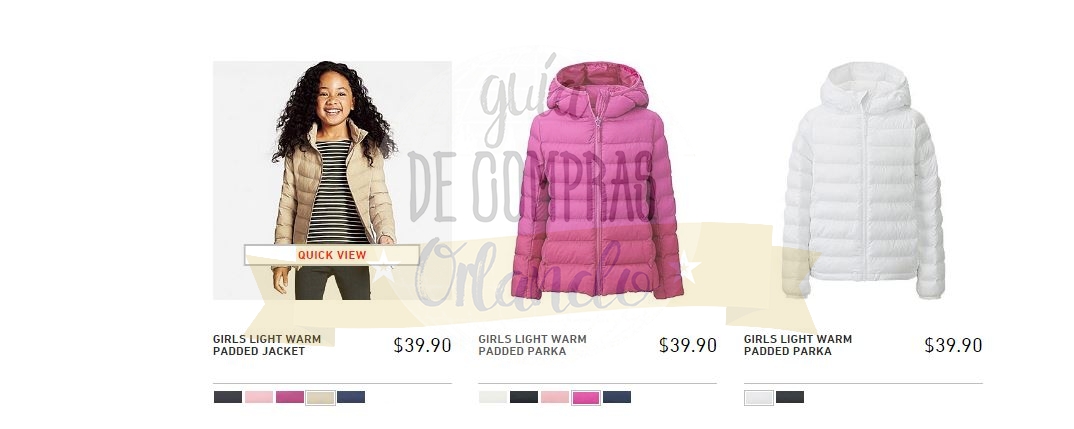Pick the magenta swatch under the Padded Jacket
Screen dimensions: 1074x429
tap(290, 397)
